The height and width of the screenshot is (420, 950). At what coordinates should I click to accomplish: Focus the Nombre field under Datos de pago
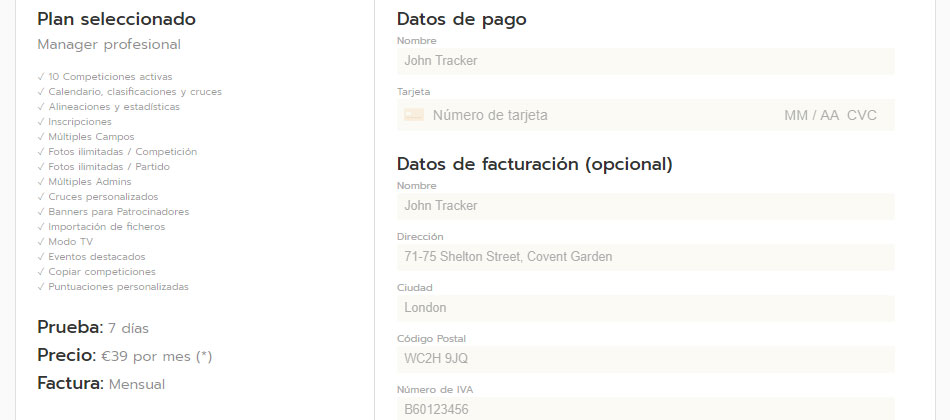645,61
